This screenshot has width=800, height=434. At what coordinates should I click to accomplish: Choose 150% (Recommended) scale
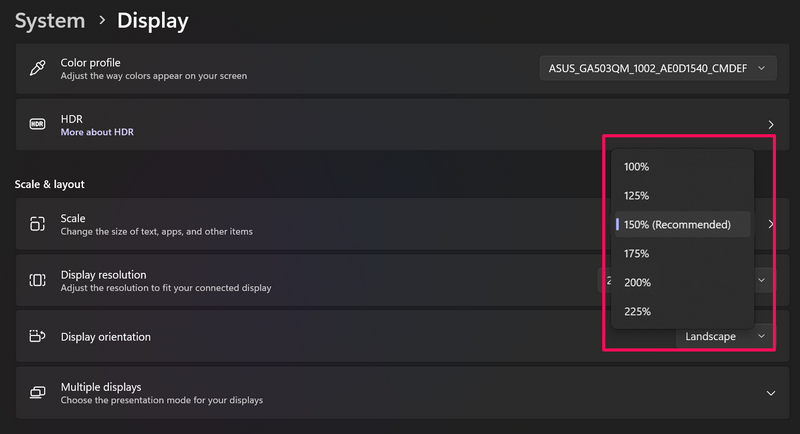[x=677, y=225]
